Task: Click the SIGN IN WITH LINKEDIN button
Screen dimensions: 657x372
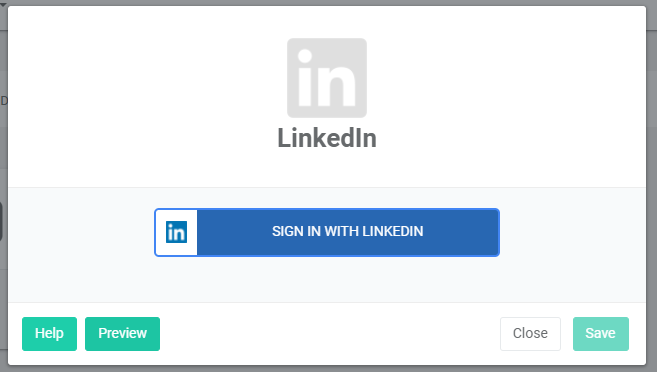Action: [x=327, y=232]
